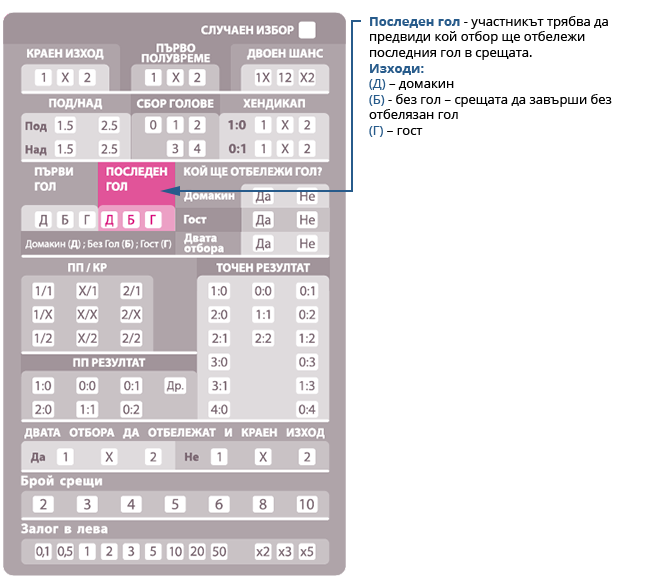Click the Първи гол section header

[x=55, y=178]
